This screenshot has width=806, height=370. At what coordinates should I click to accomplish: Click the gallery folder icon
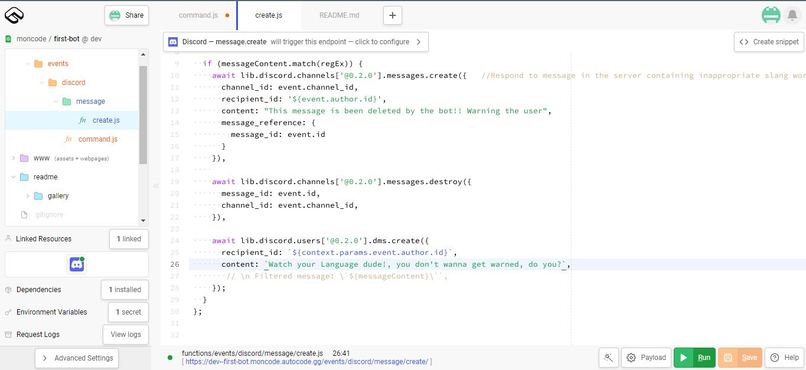[x=39, y=196]
